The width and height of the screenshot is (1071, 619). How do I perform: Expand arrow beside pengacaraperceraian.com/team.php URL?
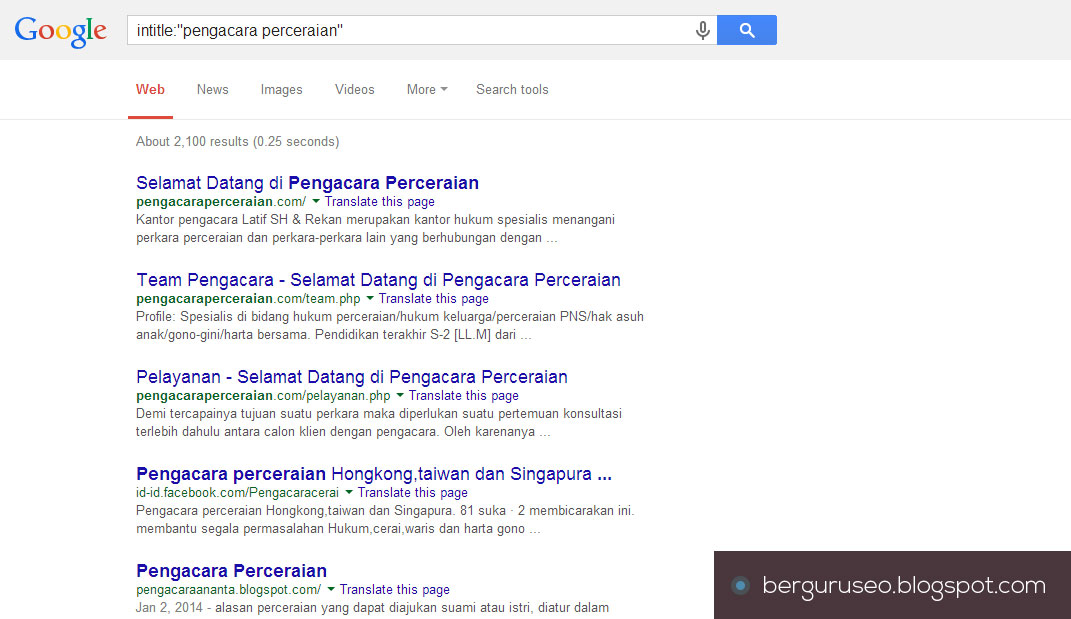pyautogui.click(x=370, y=299)
